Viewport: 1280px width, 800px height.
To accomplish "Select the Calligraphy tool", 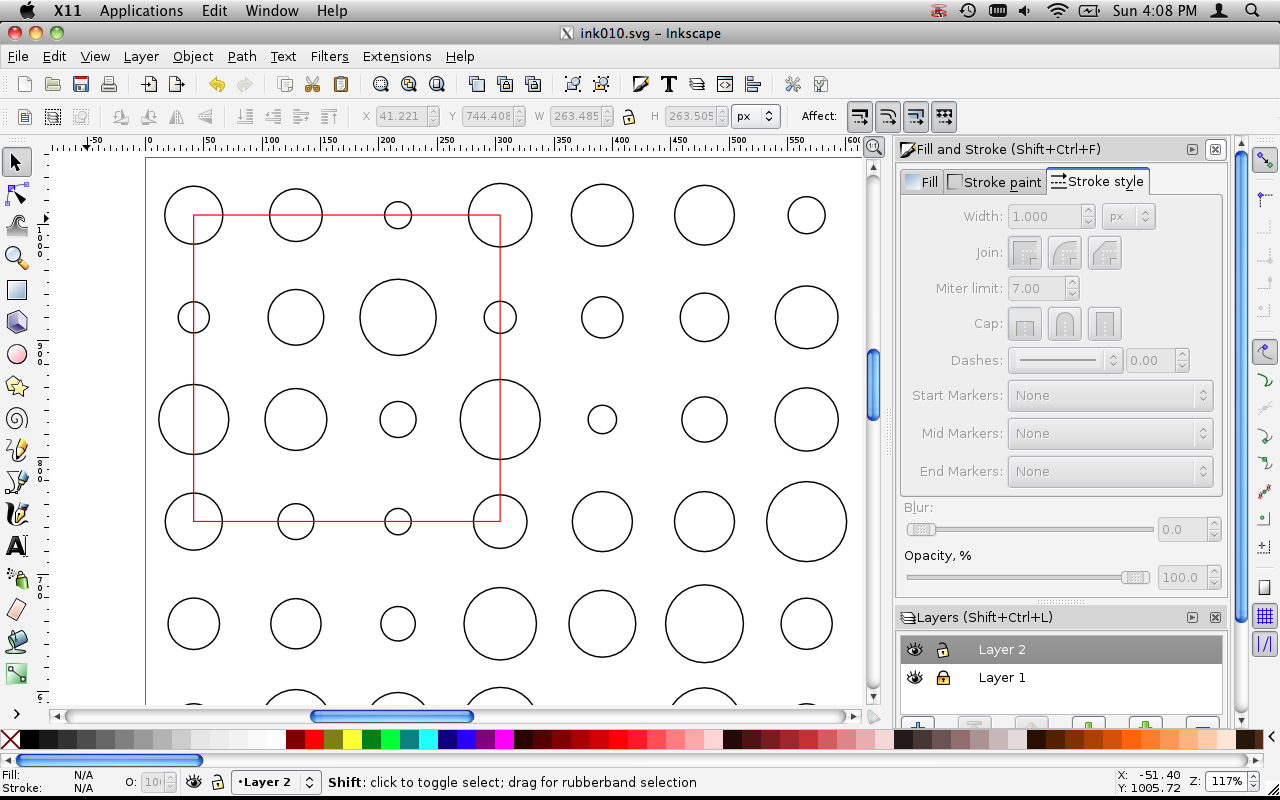I will point(16,514).
